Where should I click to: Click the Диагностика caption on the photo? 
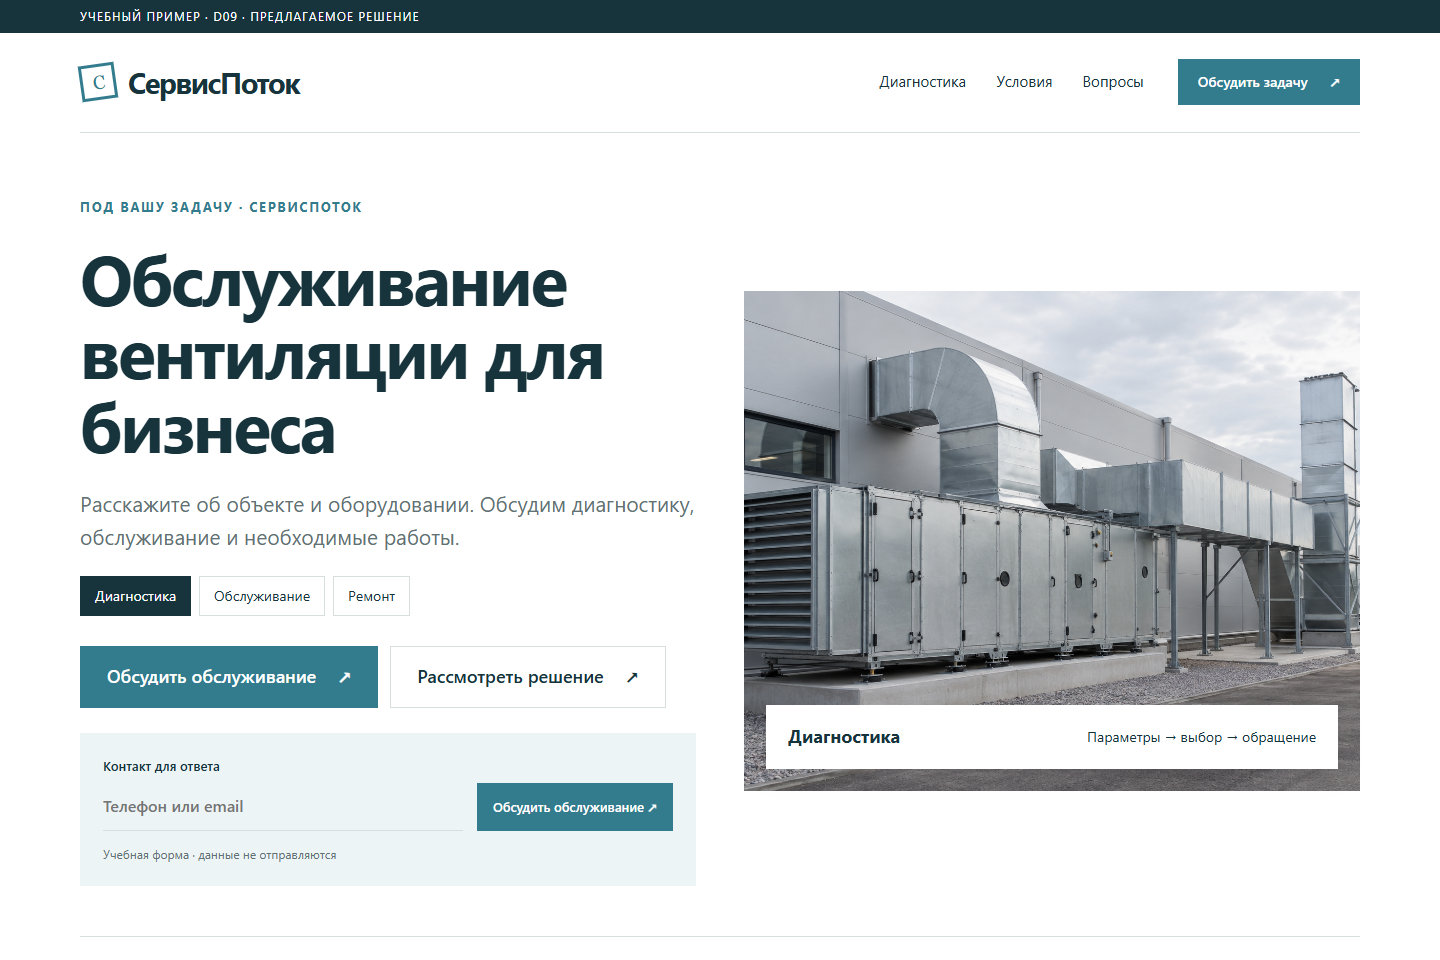point(844,737)
